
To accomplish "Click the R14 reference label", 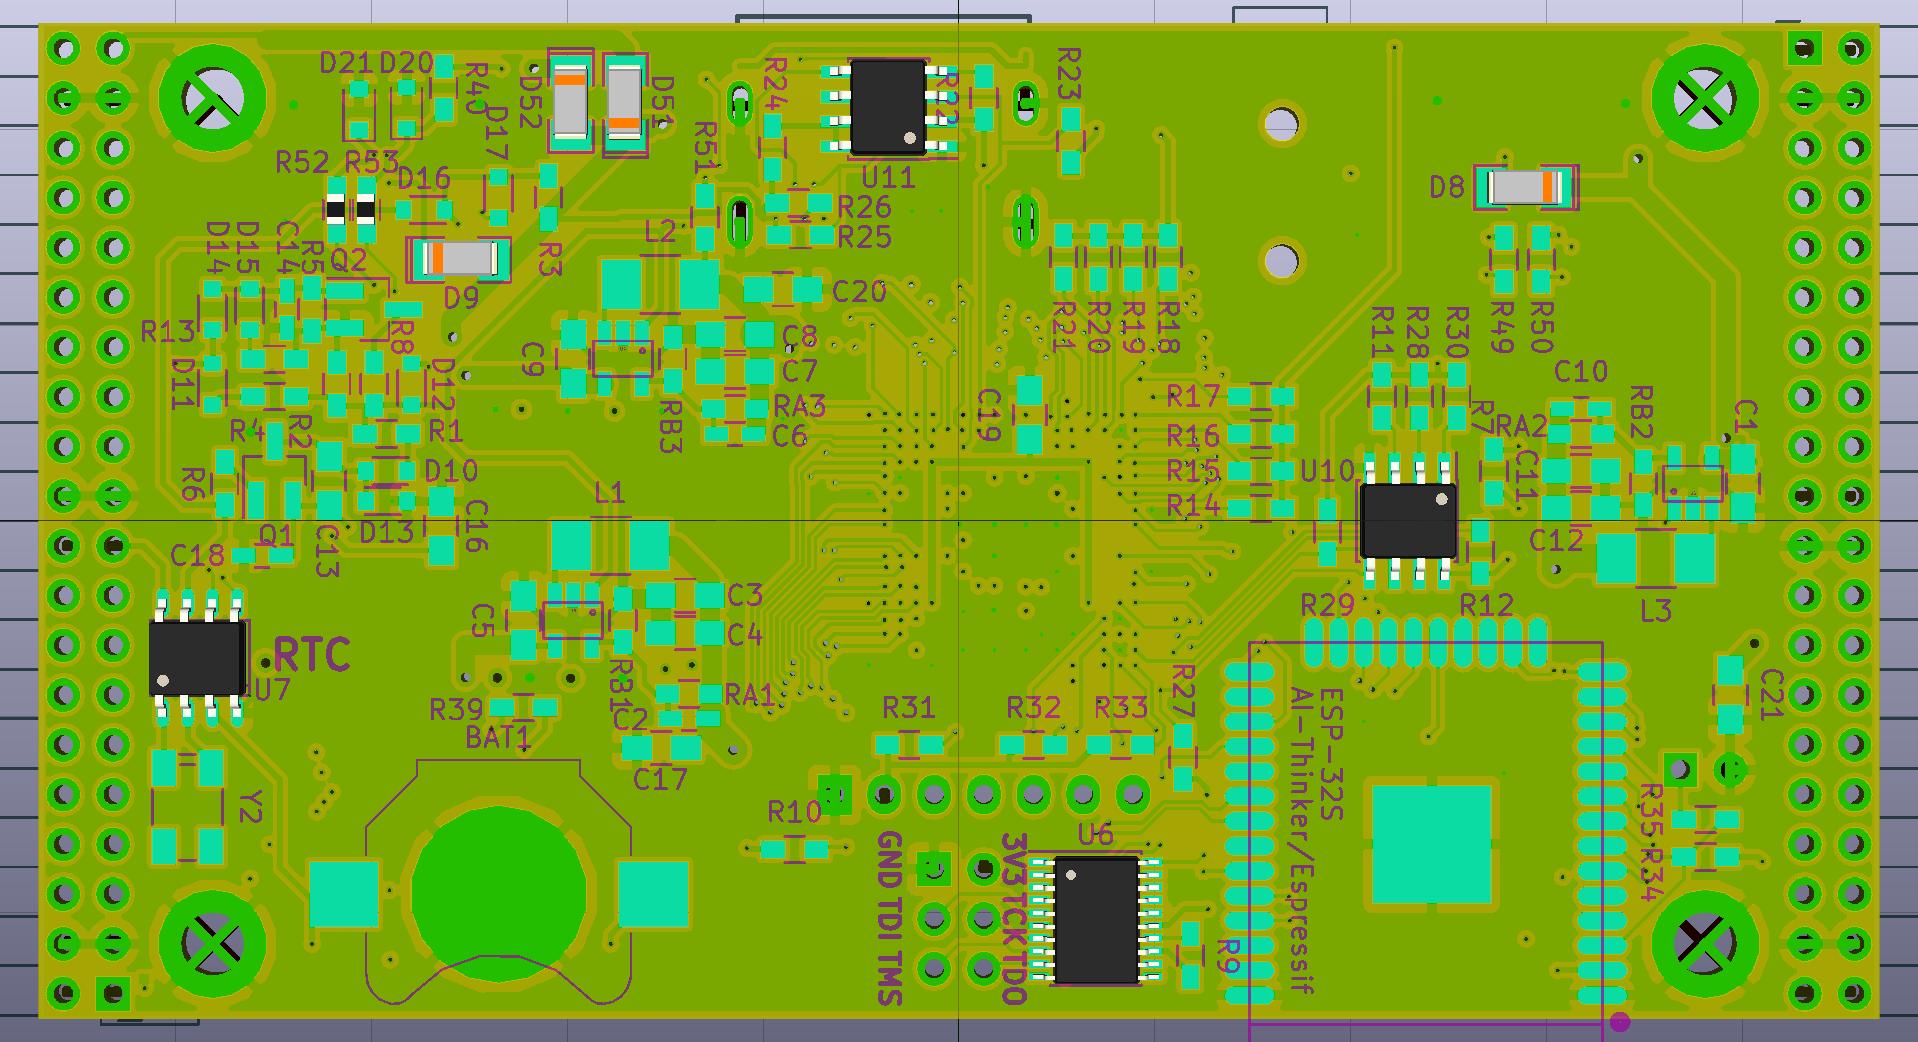I will click(1194, 506).
